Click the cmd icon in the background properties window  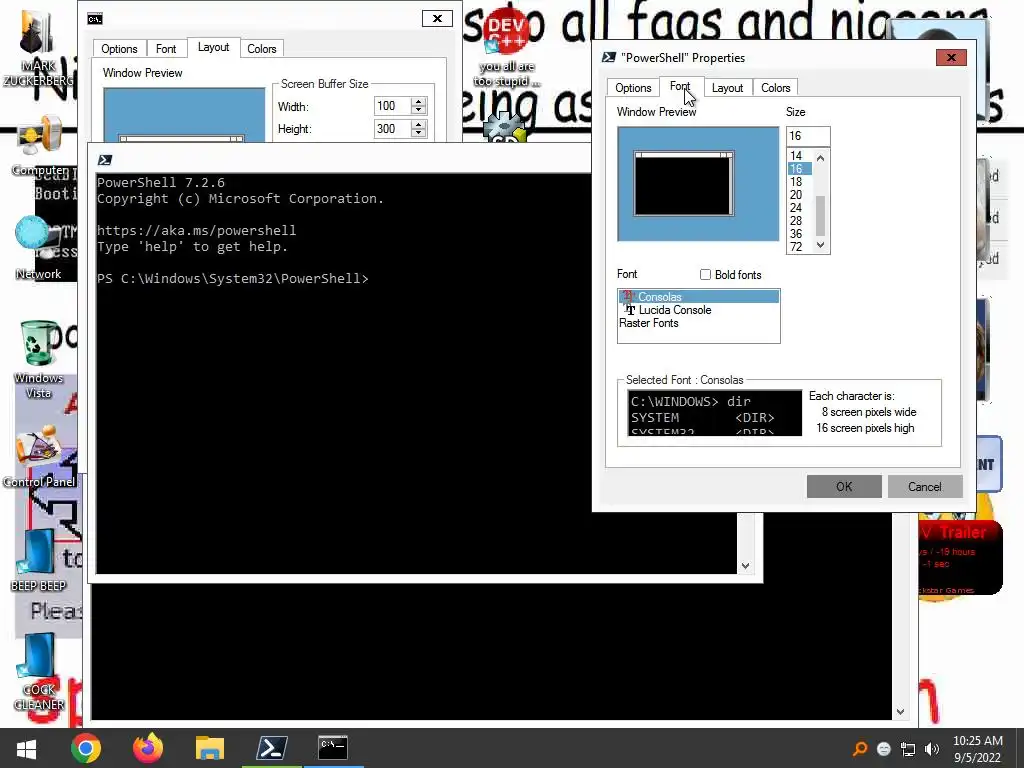click(x=95, y=19)
